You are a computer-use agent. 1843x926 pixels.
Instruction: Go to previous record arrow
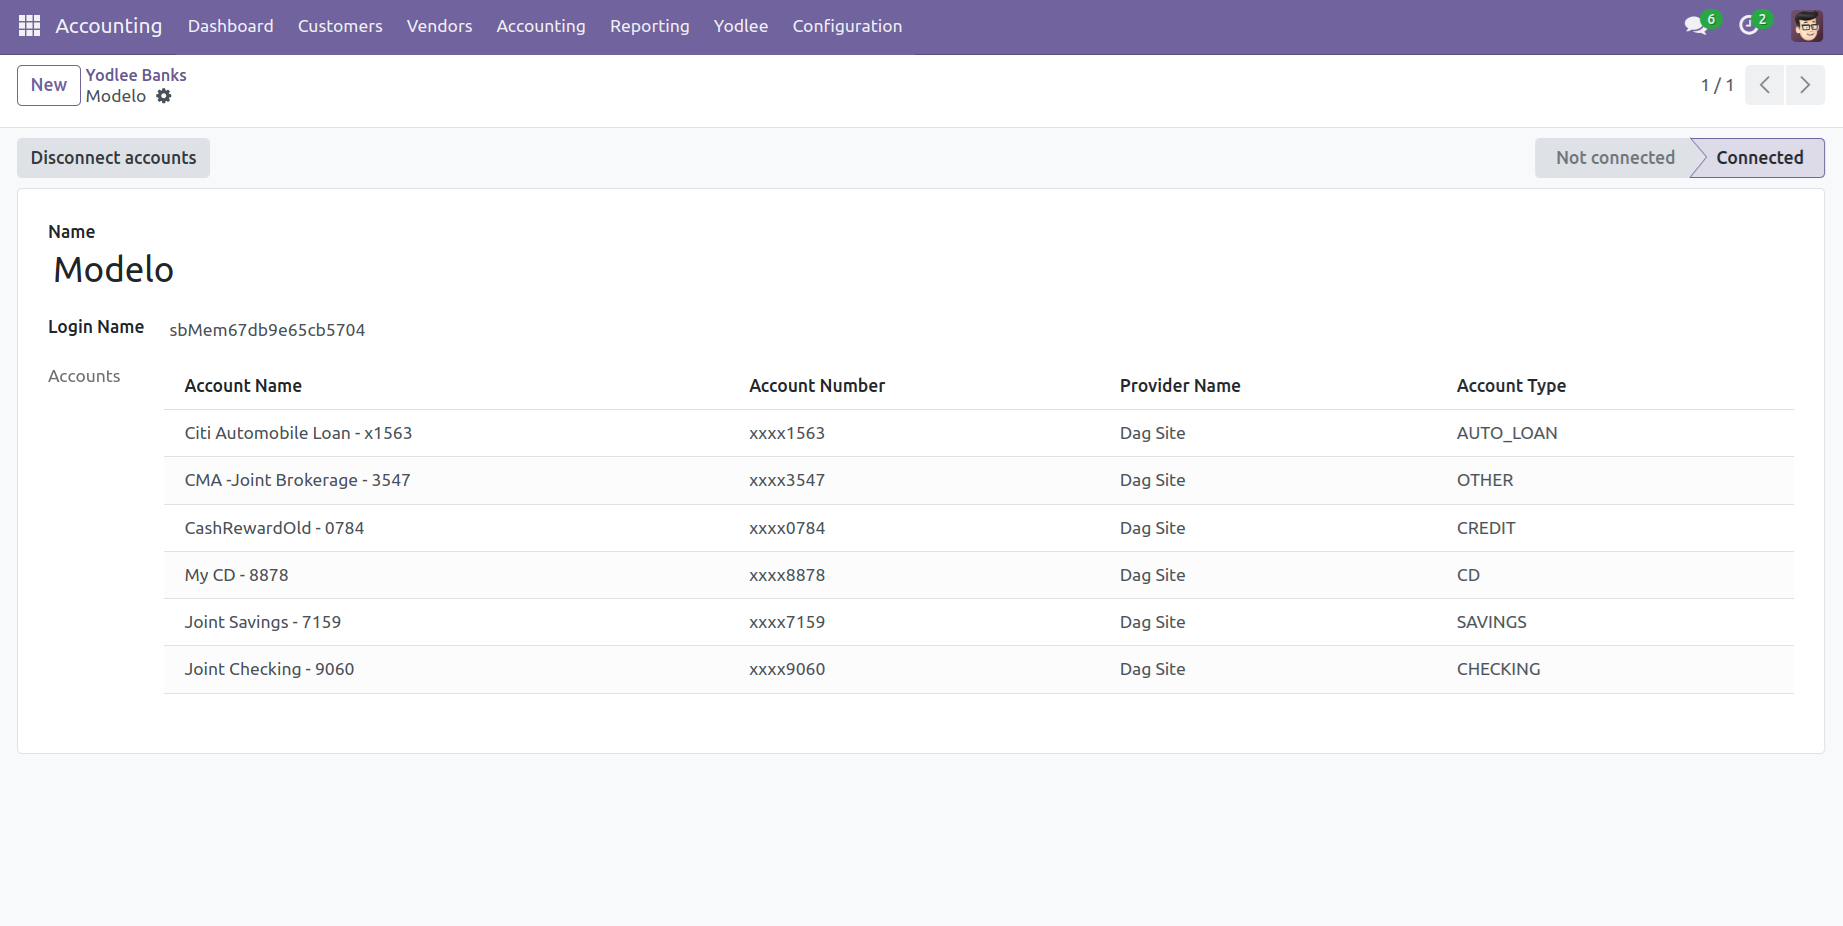(1765, 85)
